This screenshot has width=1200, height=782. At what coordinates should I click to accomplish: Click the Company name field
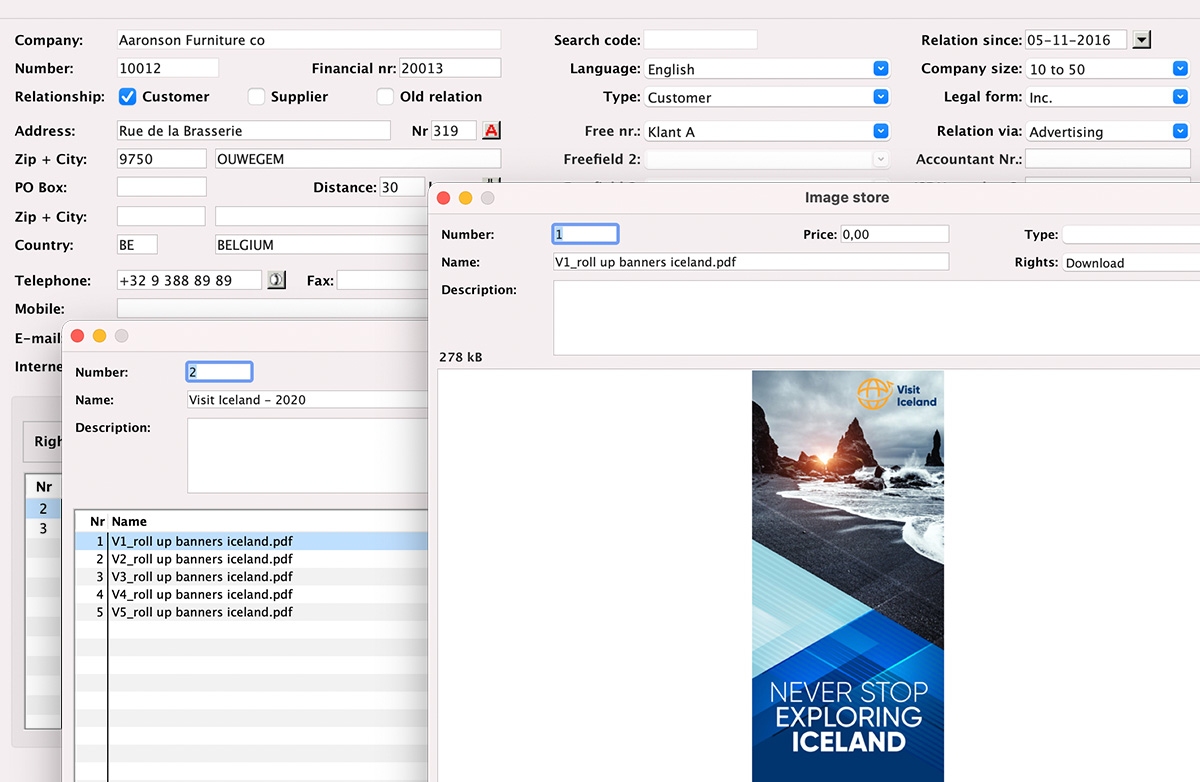tap(309, 40)
